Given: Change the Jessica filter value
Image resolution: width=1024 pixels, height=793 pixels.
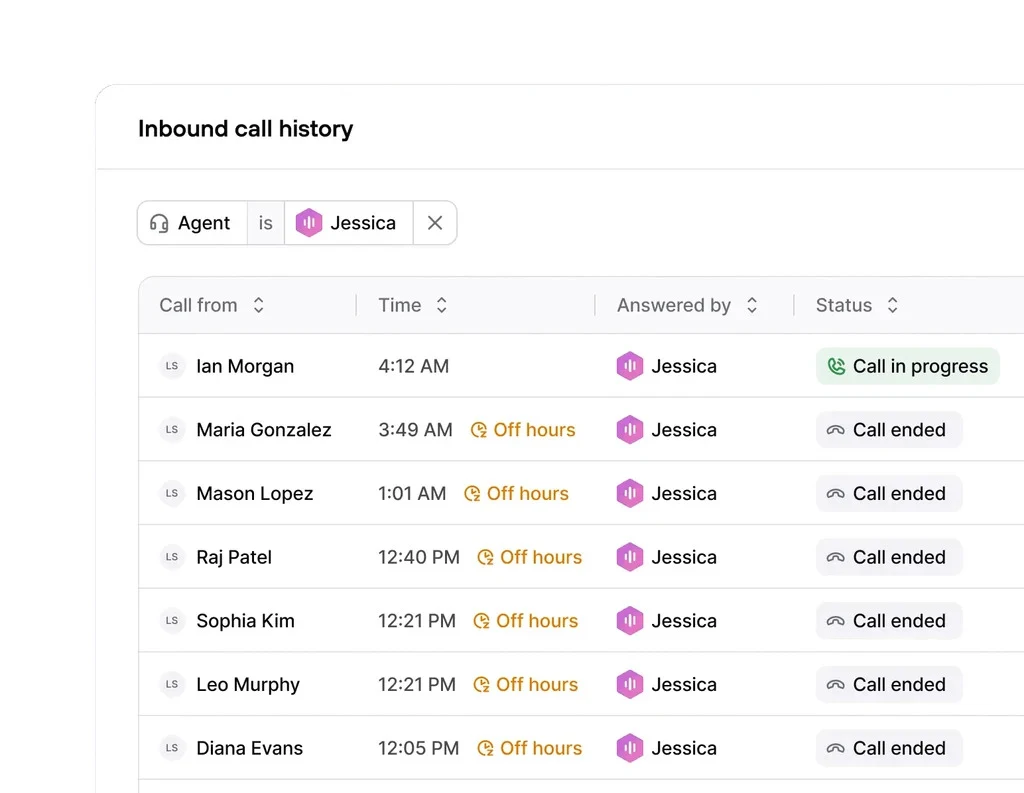Looking at the screenshot, I should pyautogui.click(x=349, y=223).
